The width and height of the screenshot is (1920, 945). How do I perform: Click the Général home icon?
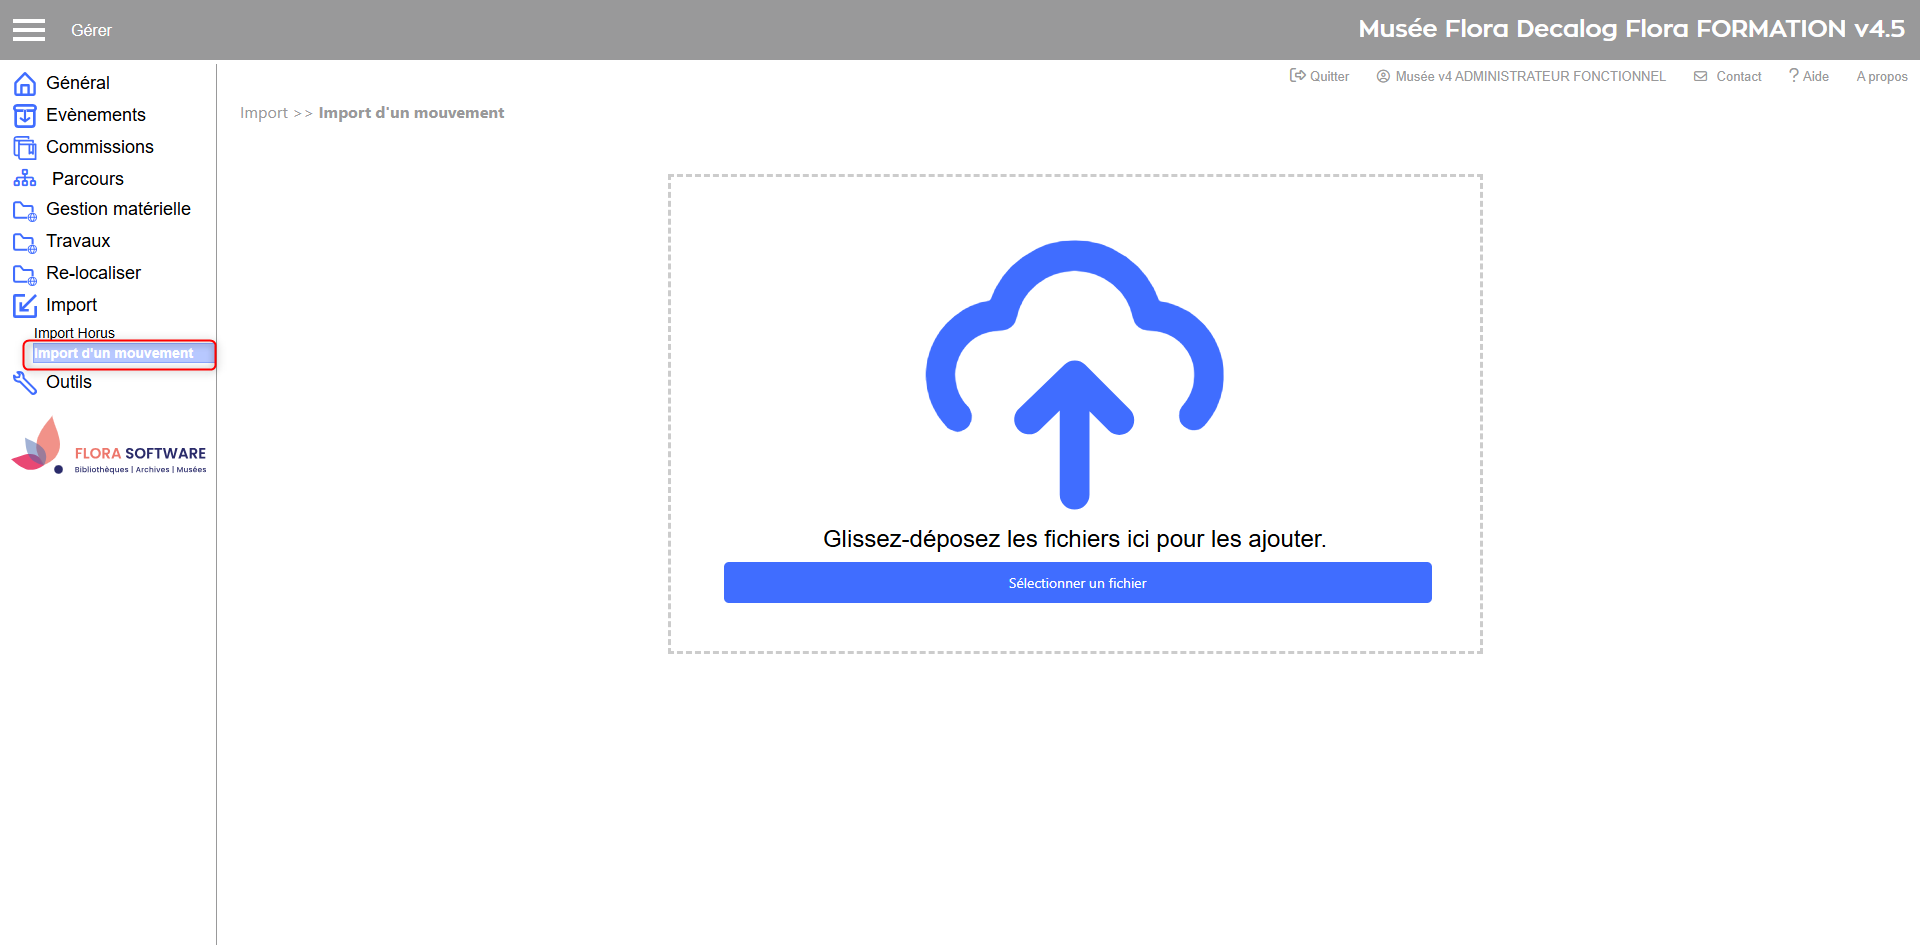point(25,84)
